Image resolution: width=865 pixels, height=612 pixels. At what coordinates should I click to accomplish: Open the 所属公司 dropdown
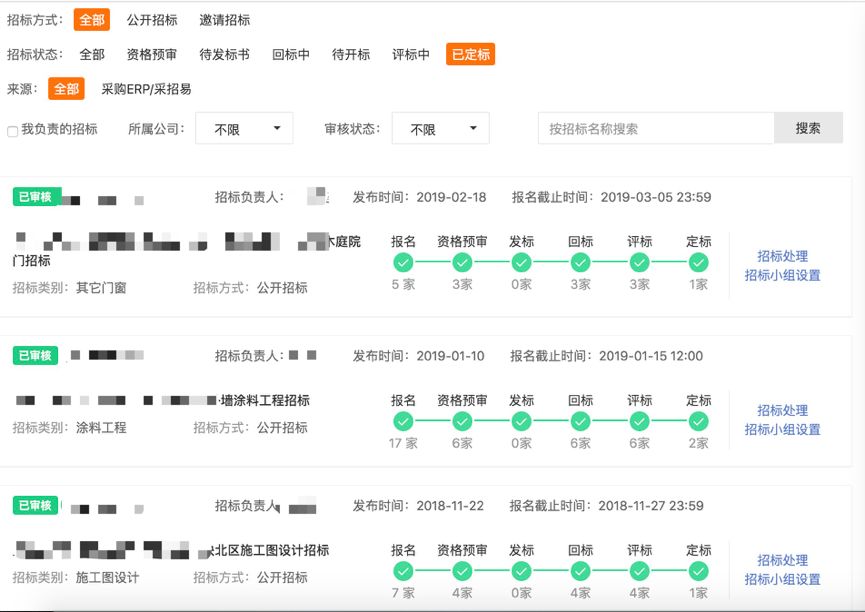coord(244,129)
